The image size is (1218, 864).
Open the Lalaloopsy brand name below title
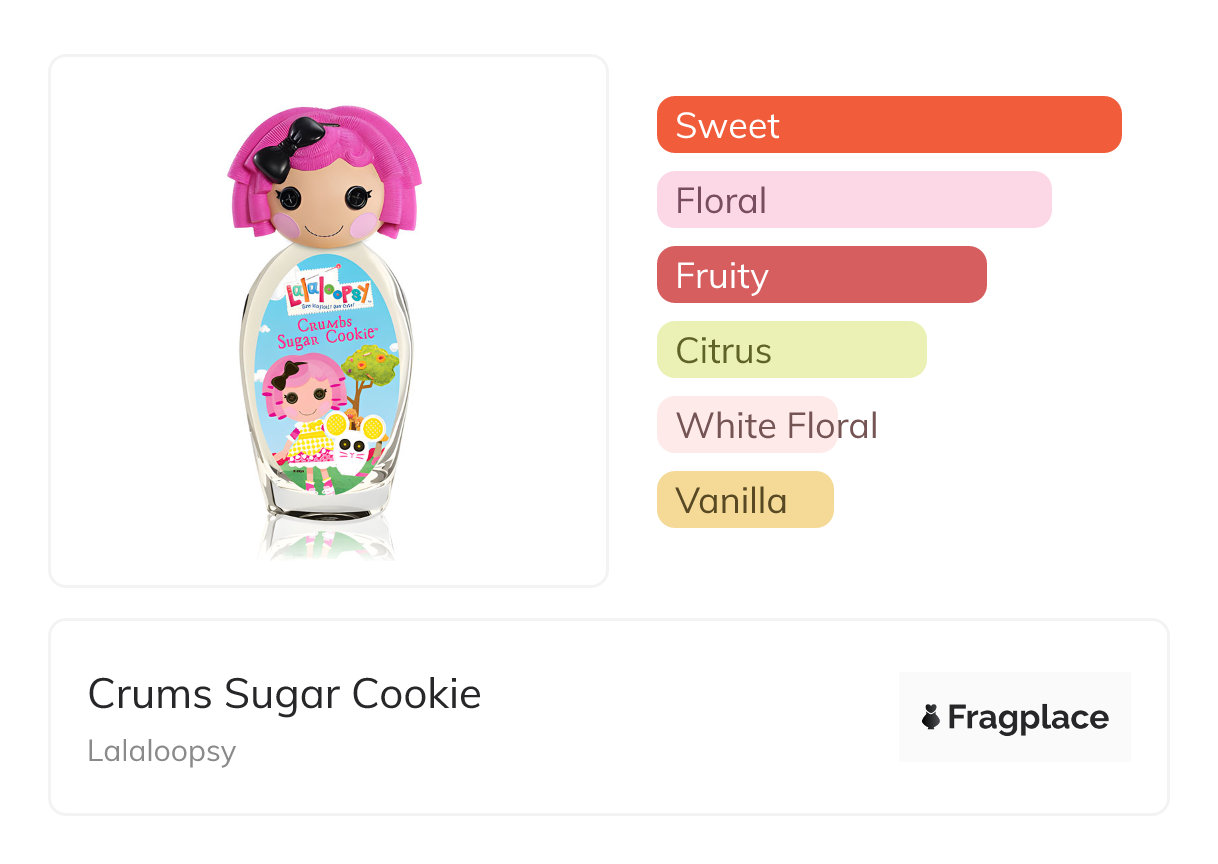pyautogui.click(x=161, y=751)
